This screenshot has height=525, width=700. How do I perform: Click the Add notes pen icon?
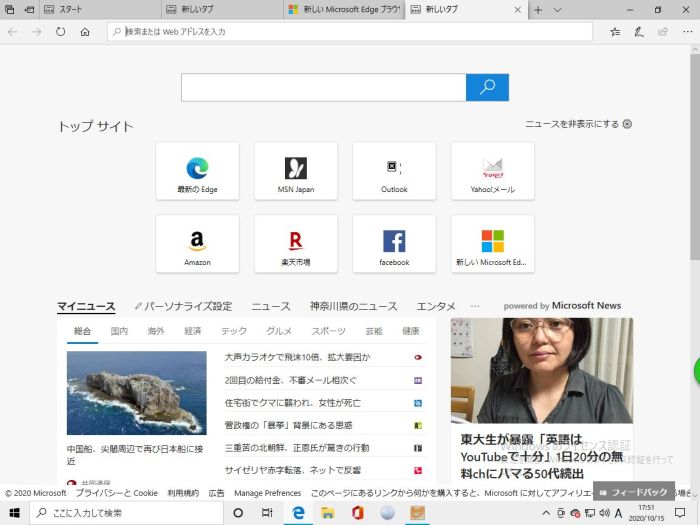(639, 32)
